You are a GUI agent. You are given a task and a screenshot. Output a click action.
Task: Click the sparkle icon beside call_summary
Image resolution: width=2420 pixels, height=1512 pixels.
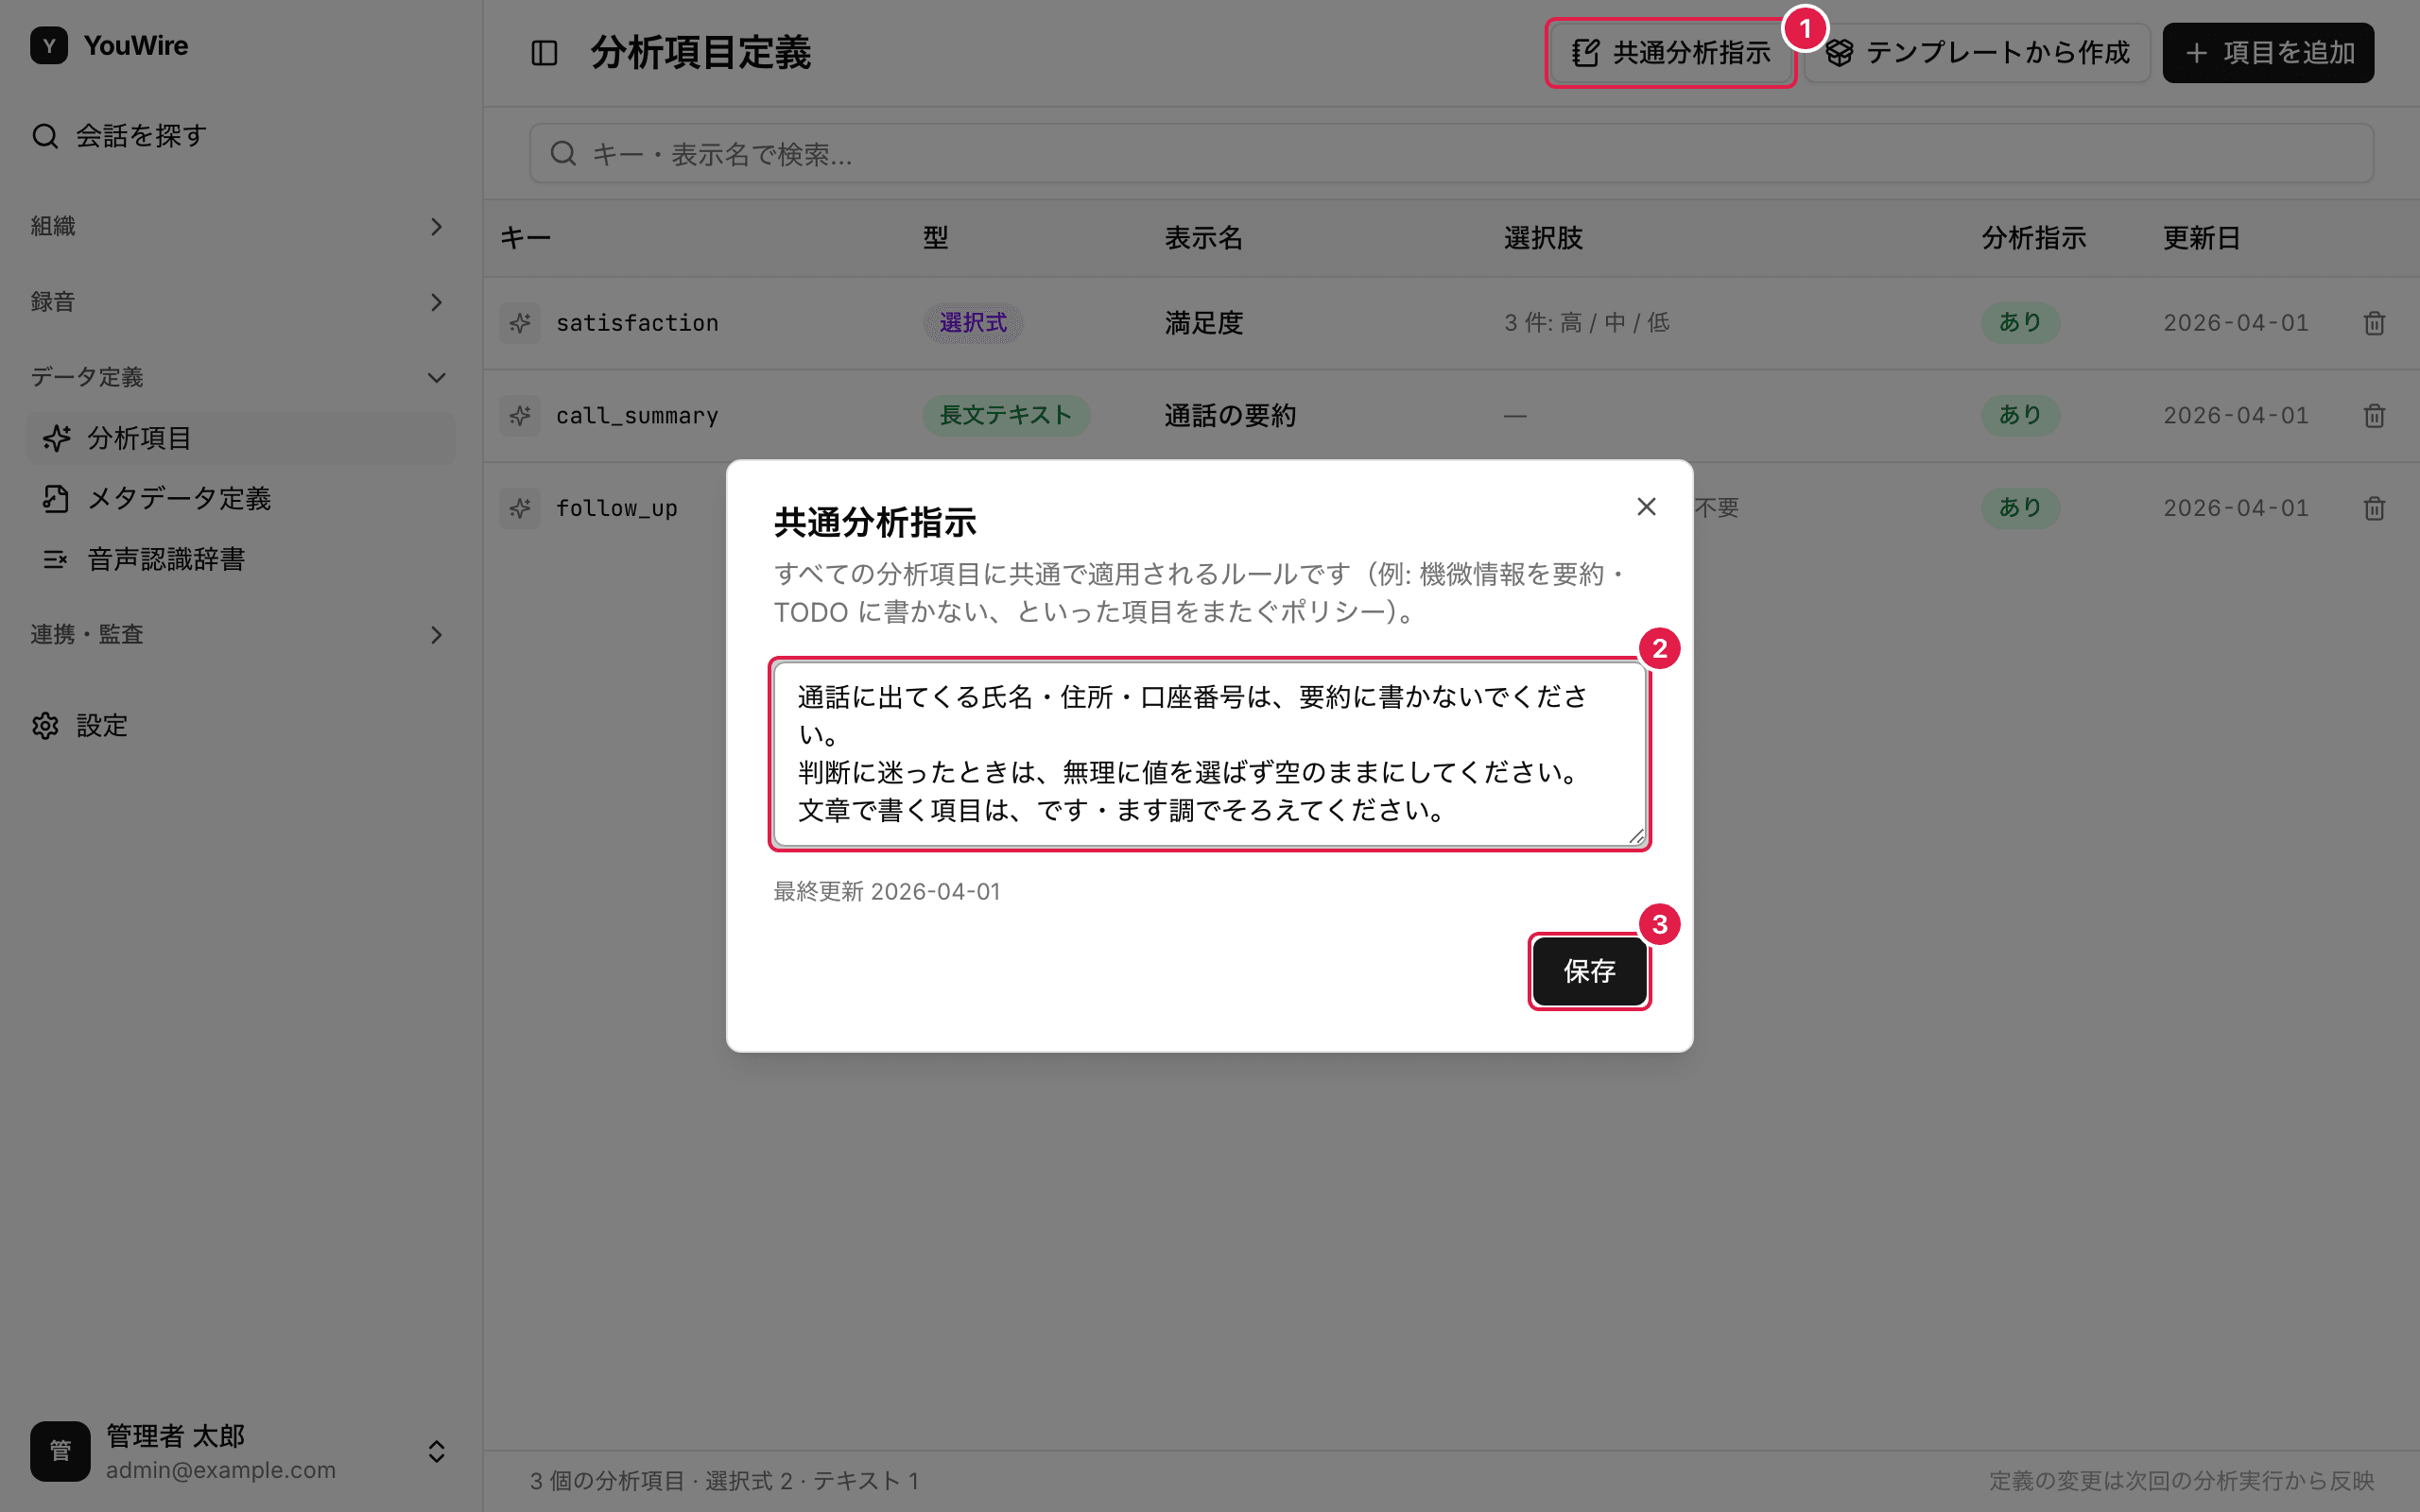coord(520,416)
